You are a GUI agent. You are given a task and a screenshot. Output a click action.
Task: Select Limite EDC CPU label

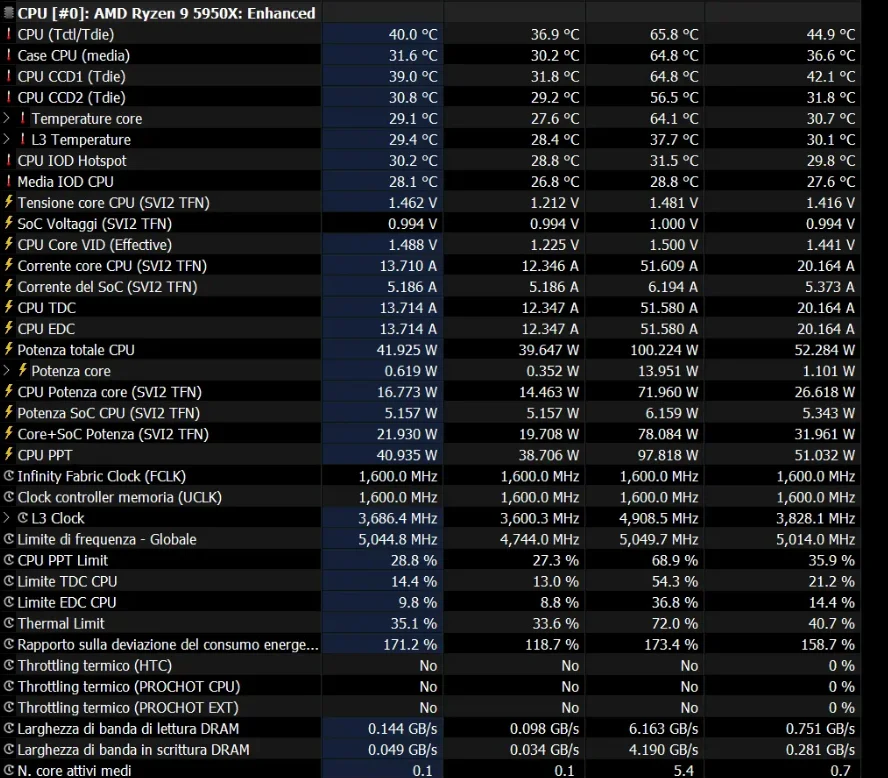click(67, 602)
